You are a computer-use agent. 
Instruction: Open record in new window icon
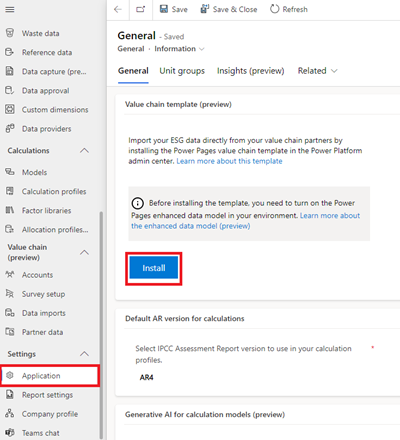pyautogui.click(x=141, y=9)
